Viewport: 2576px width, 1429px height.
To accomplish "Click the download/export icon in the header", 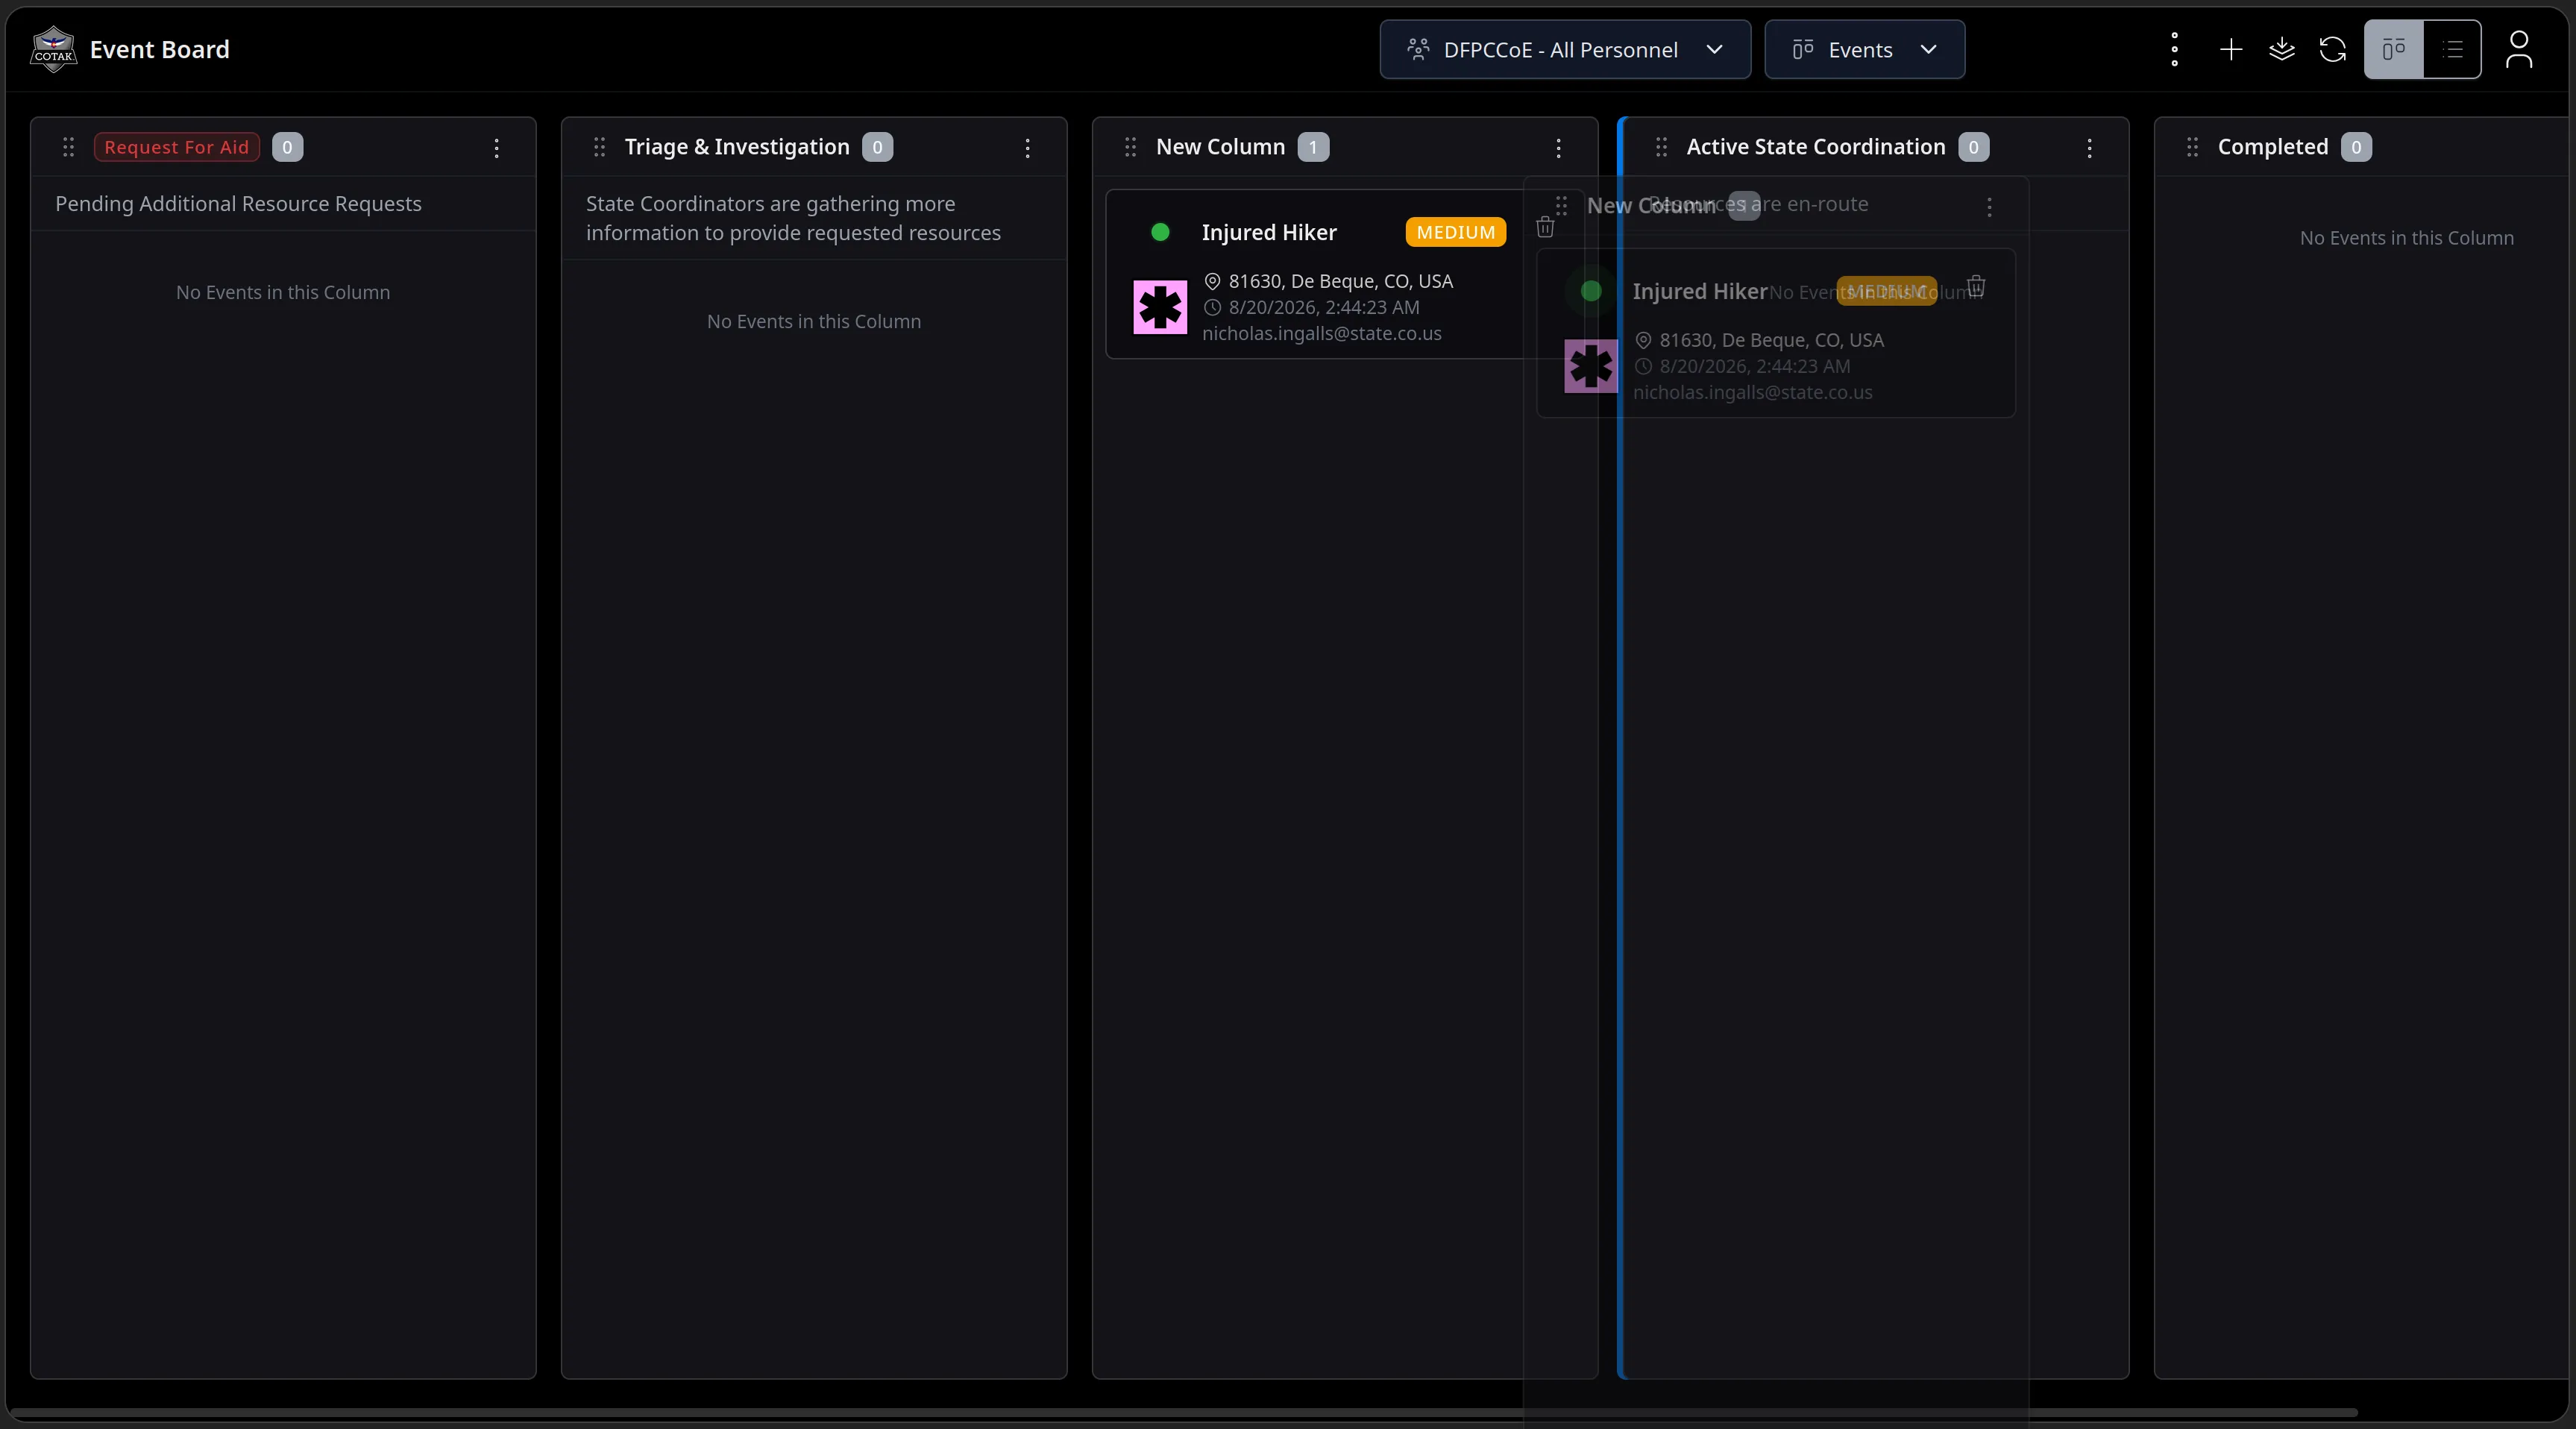I will [x=2282, y=49].
